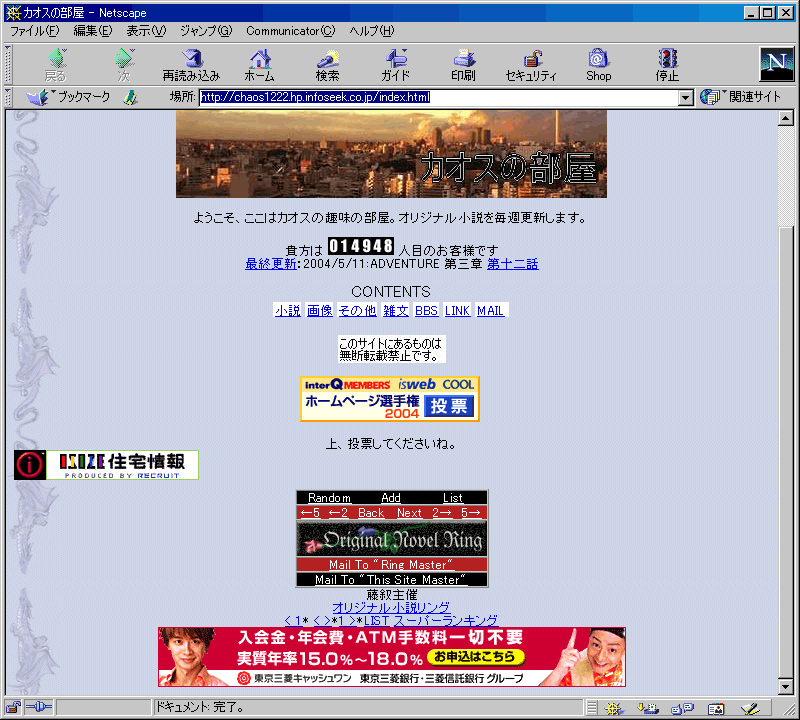Click the Original Novel Ring logo
This screenshot has height=720, width=800.
point(392,539)
